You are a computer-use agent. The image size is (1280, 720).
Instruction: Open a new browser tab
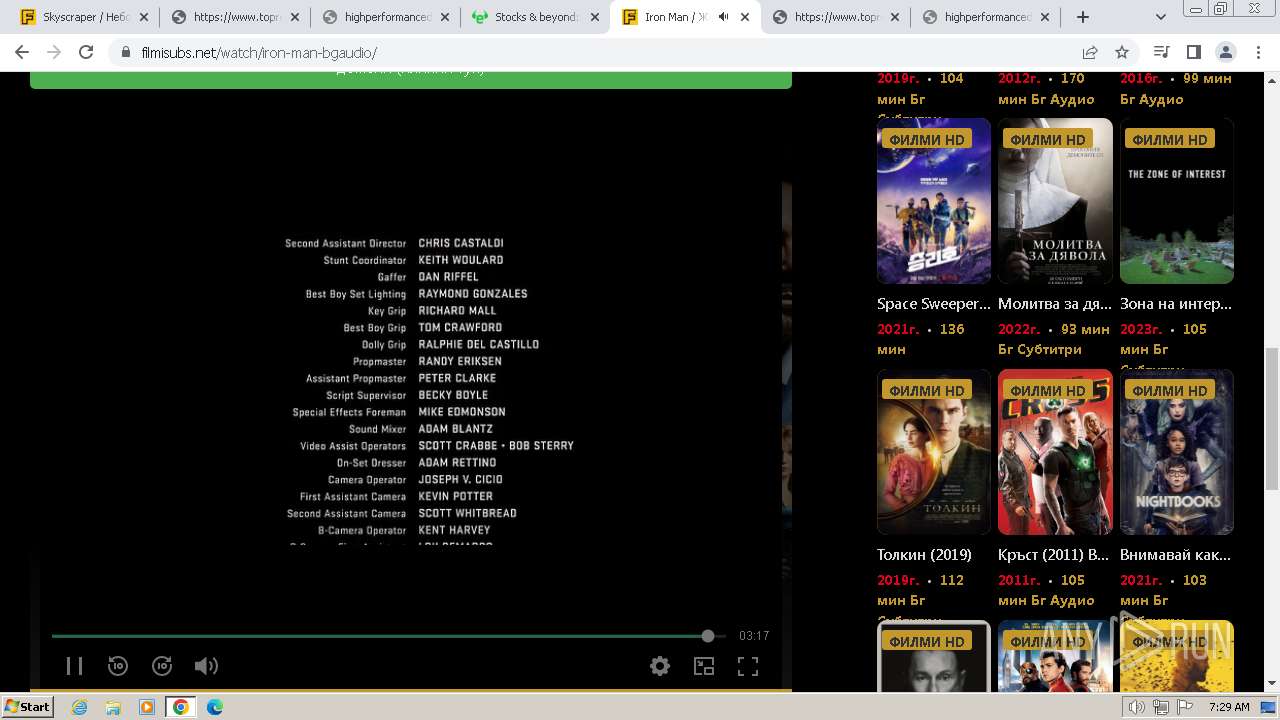(1082, 17)
